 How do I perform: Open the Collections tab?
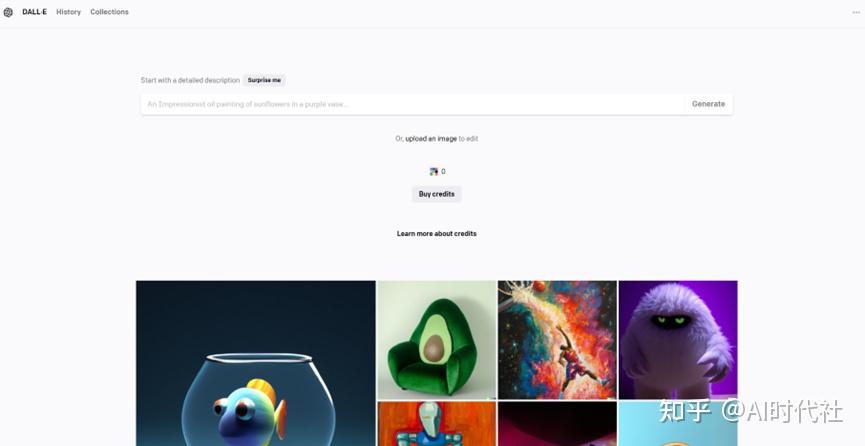click(109, 12)
